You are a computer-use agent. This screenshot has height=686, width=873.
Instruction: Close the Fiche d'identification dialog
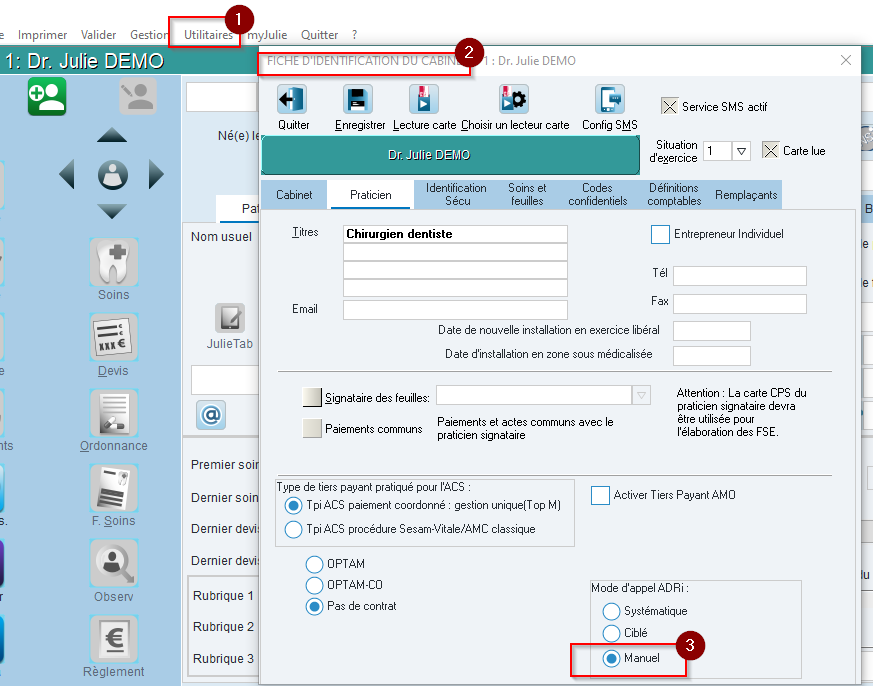coord(846,60)
